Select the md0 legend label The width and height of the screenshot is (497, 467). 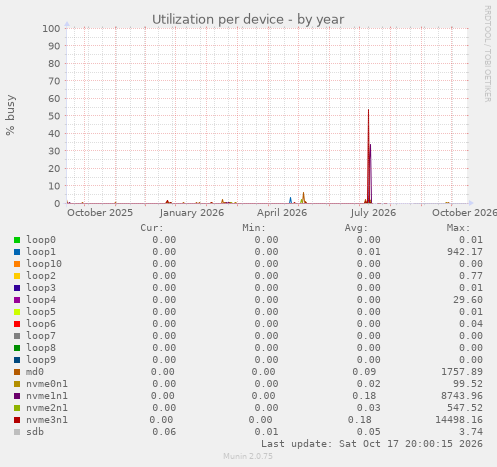click(x=35, y=372)
